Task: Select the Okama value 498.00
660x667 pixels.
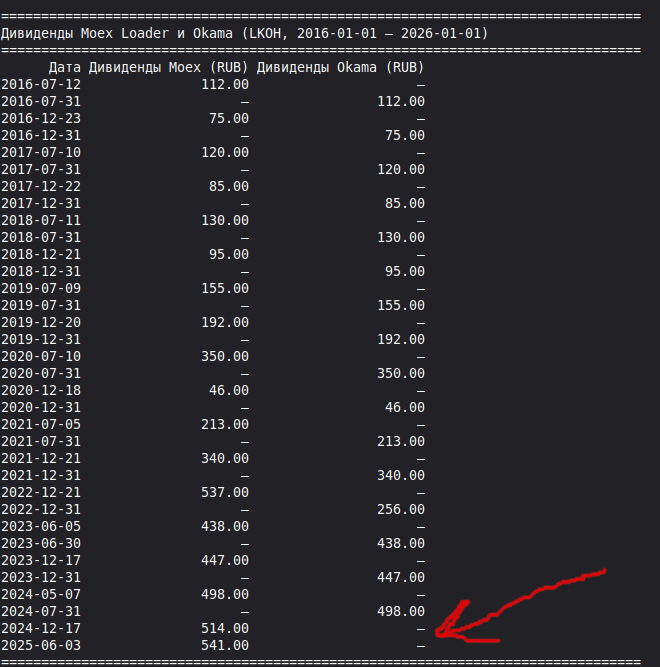Action: click(401, 611)
